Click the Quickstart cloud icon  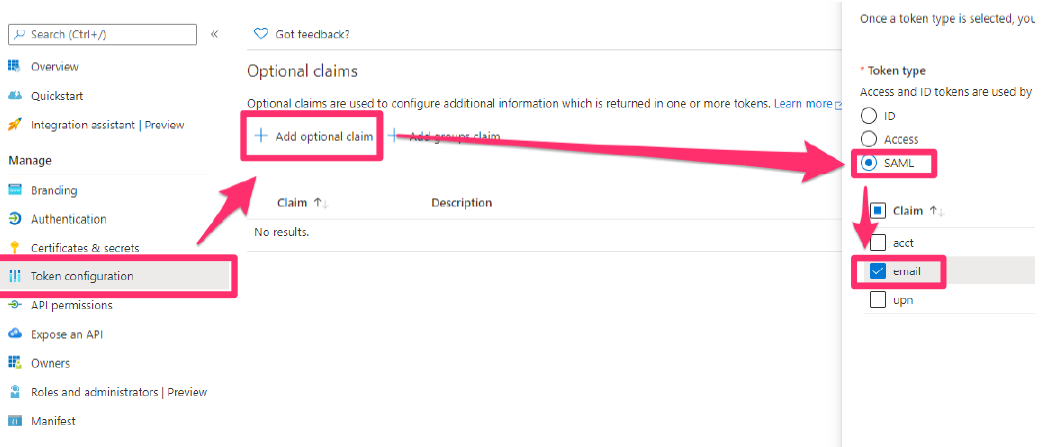(15, 96)
